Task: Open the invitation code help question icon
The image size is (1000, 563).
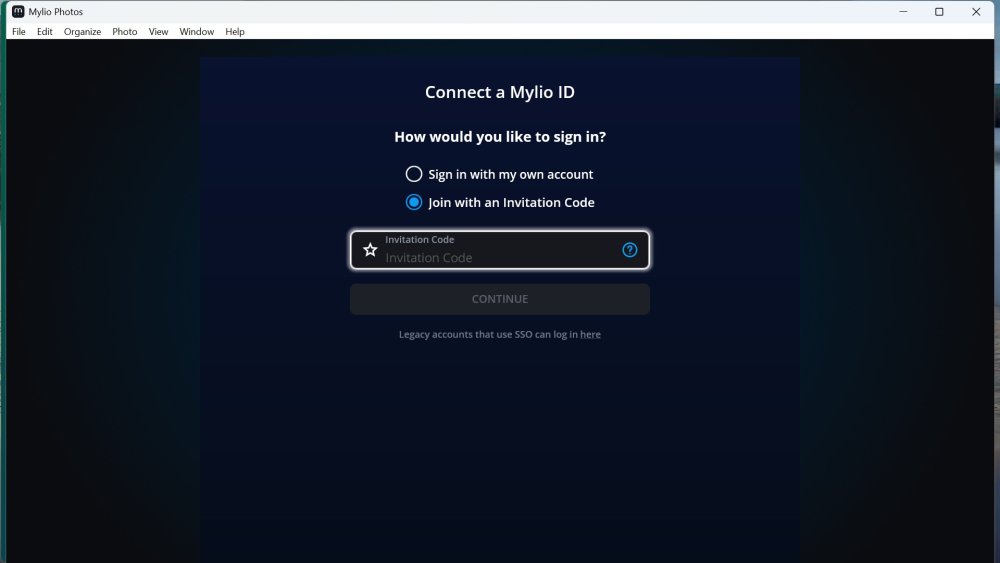Action: pos(629,250)
